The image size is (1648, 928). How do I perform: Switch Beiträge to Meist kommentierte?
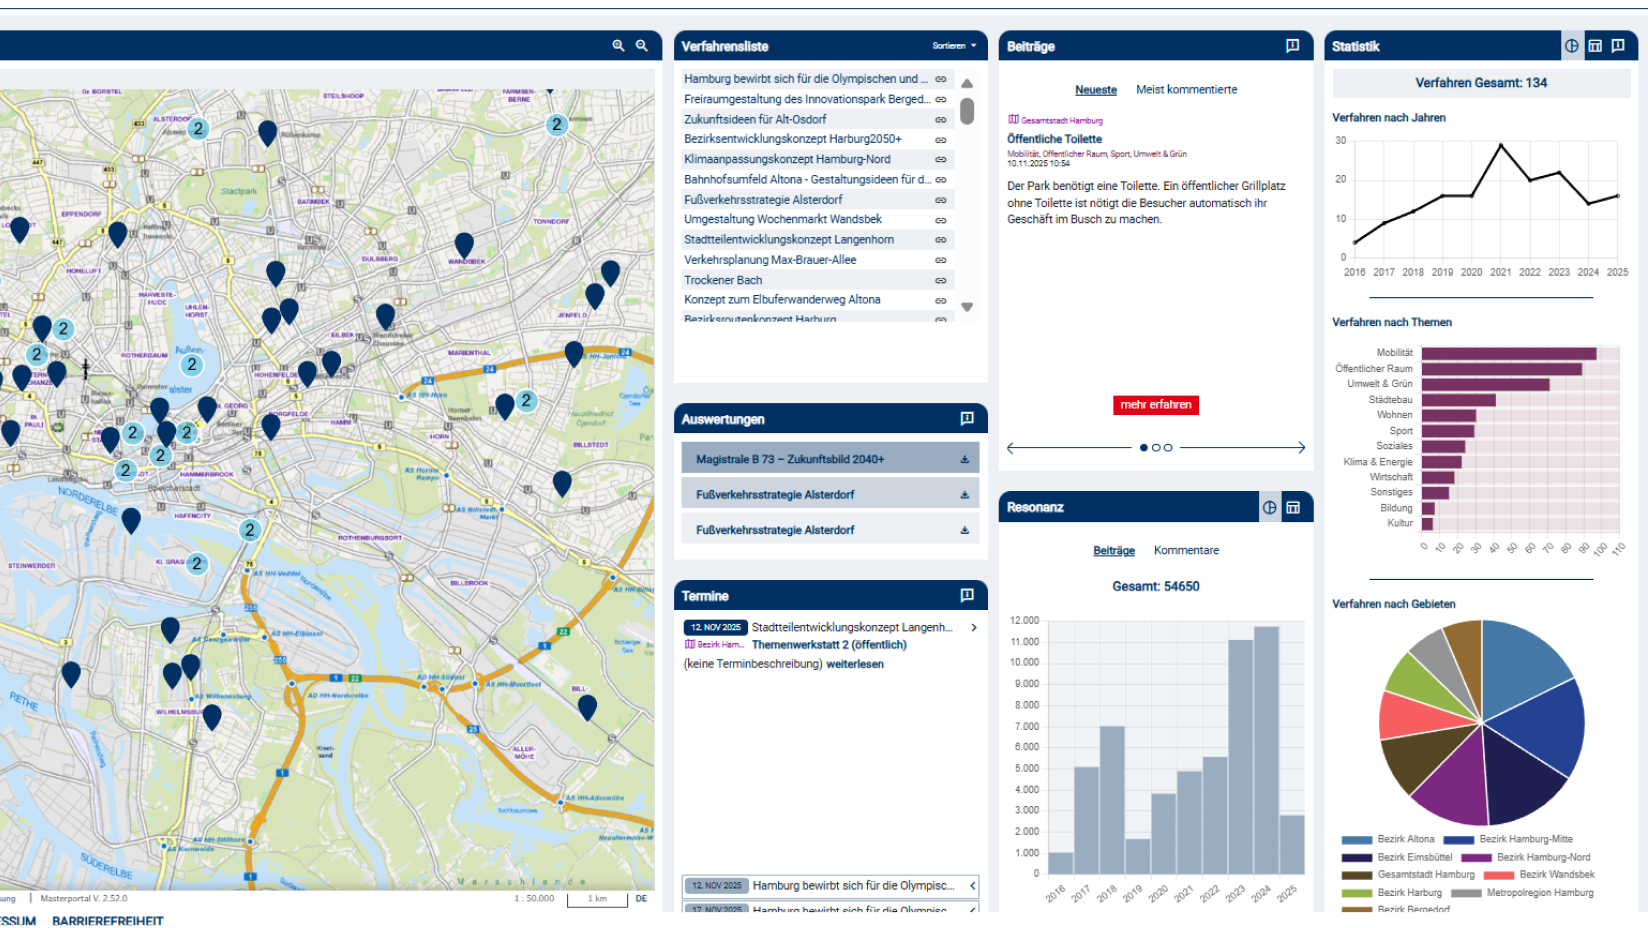point(1186,89)
